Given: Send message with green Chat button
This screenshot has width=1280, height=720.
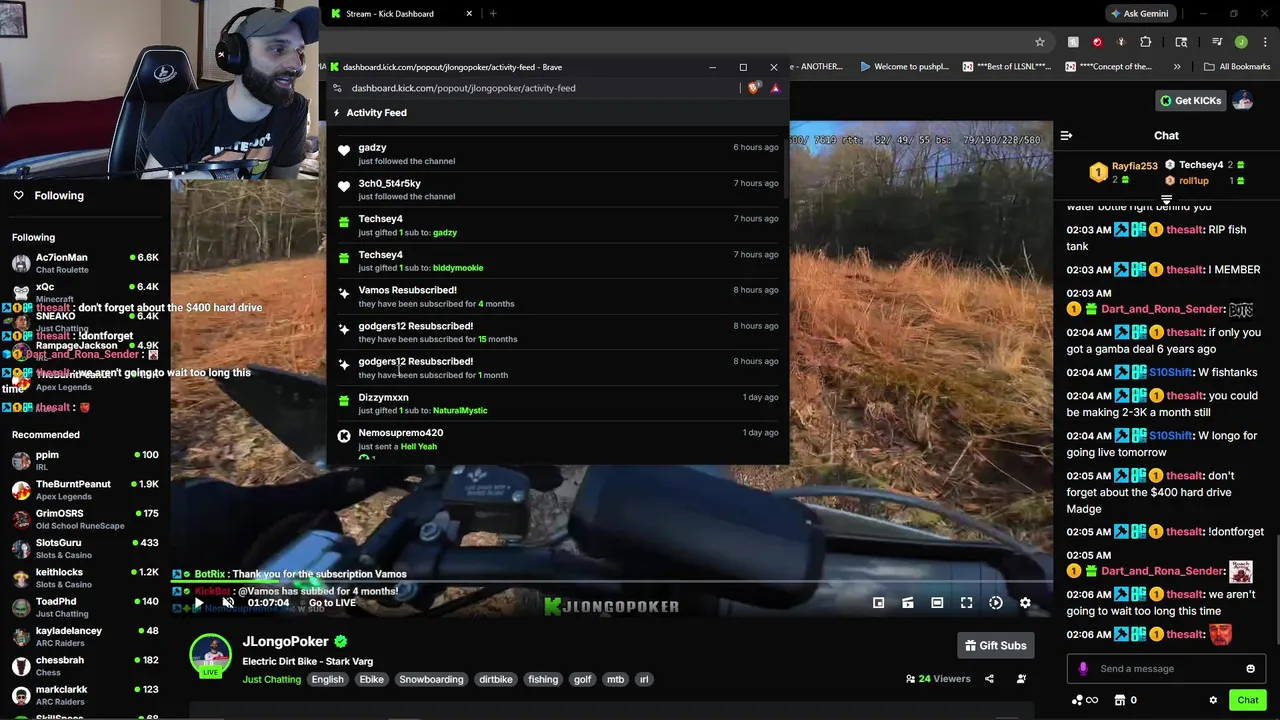Looking at the screenshot, I should click(1247, 700).
